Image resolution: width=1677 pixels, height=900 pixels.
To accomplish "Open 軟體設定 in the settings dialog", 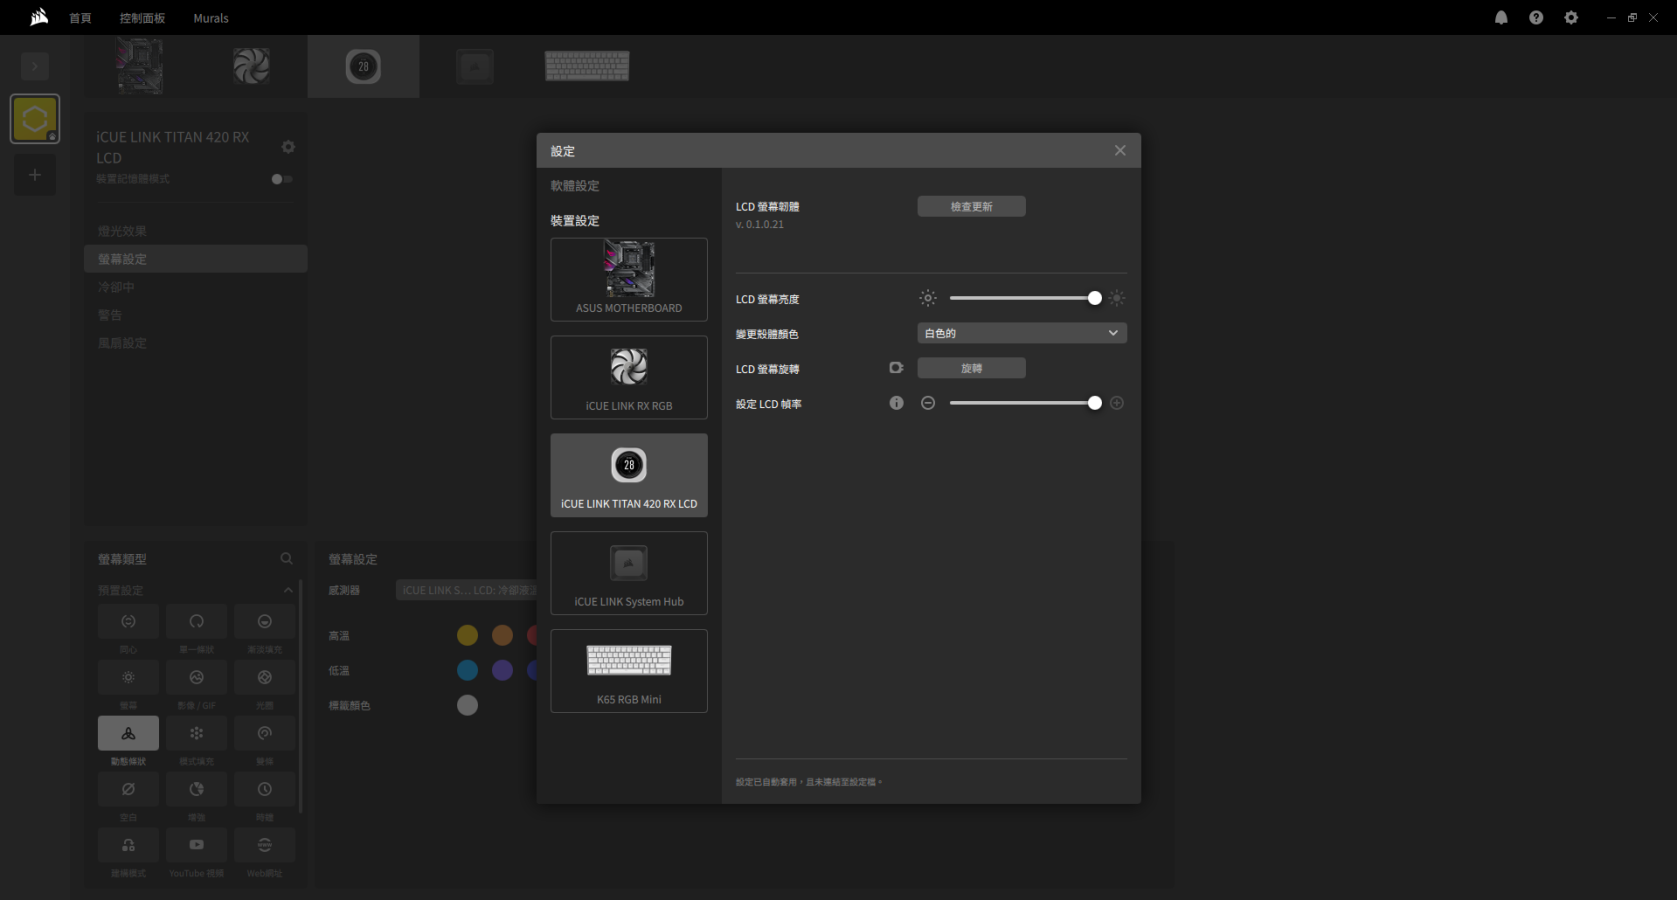I will (575, 186).
